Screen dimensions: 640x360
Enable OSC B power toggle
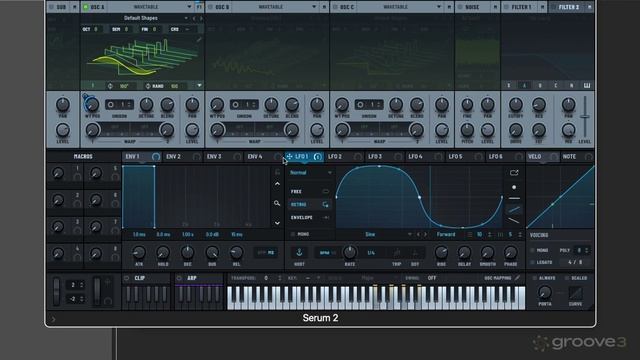[x=211, y=7]
